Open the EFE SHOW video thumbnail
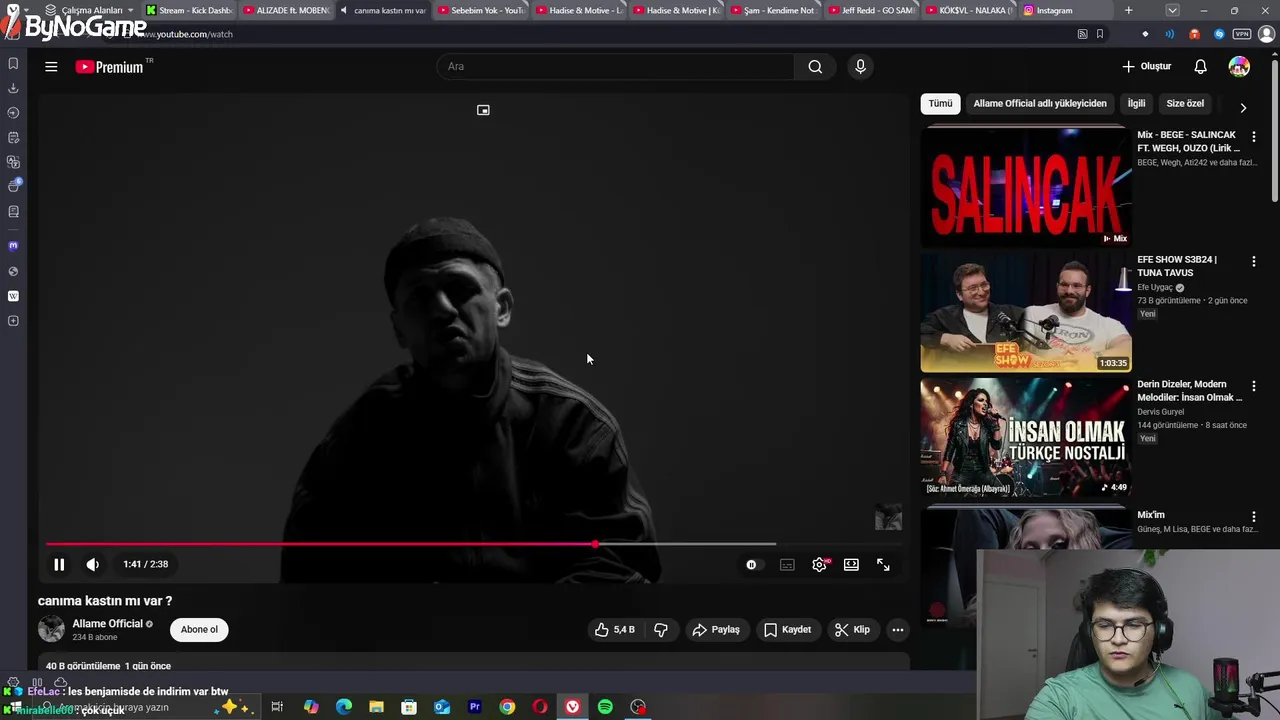The width and height of the screenshot is (1280, 720). pos(1025,312)
